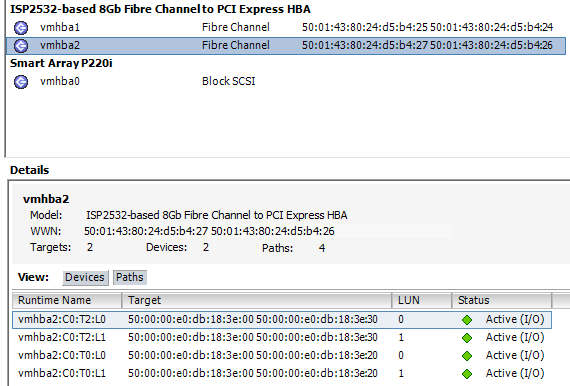Click green status diamond for vmhba2:C0:T0:L0

tap(467, 356)
